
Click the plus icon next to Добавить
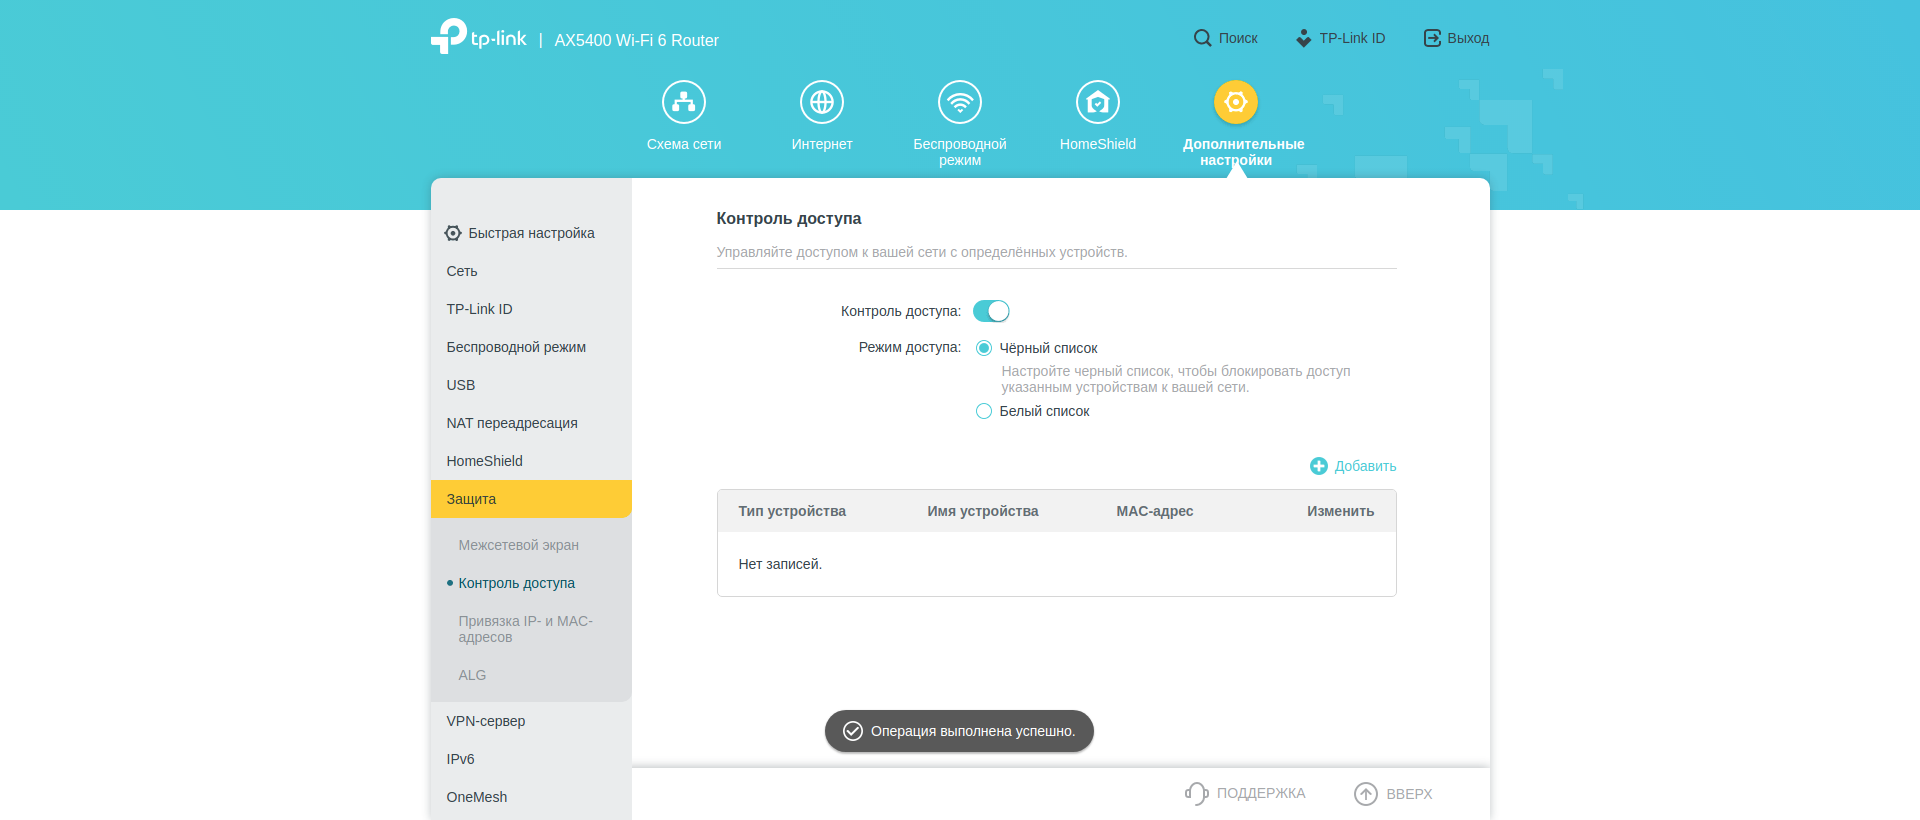click(1319, 466)
